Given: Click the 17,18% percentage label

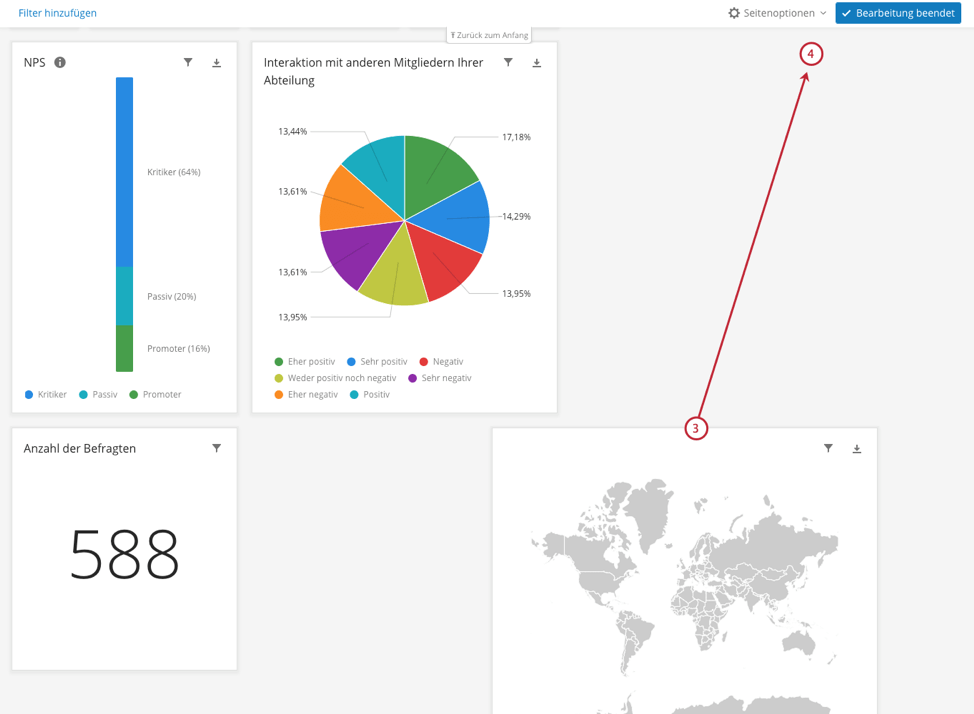Looking at the screenshot, I should pyautogui.click(x=516, y=137).
